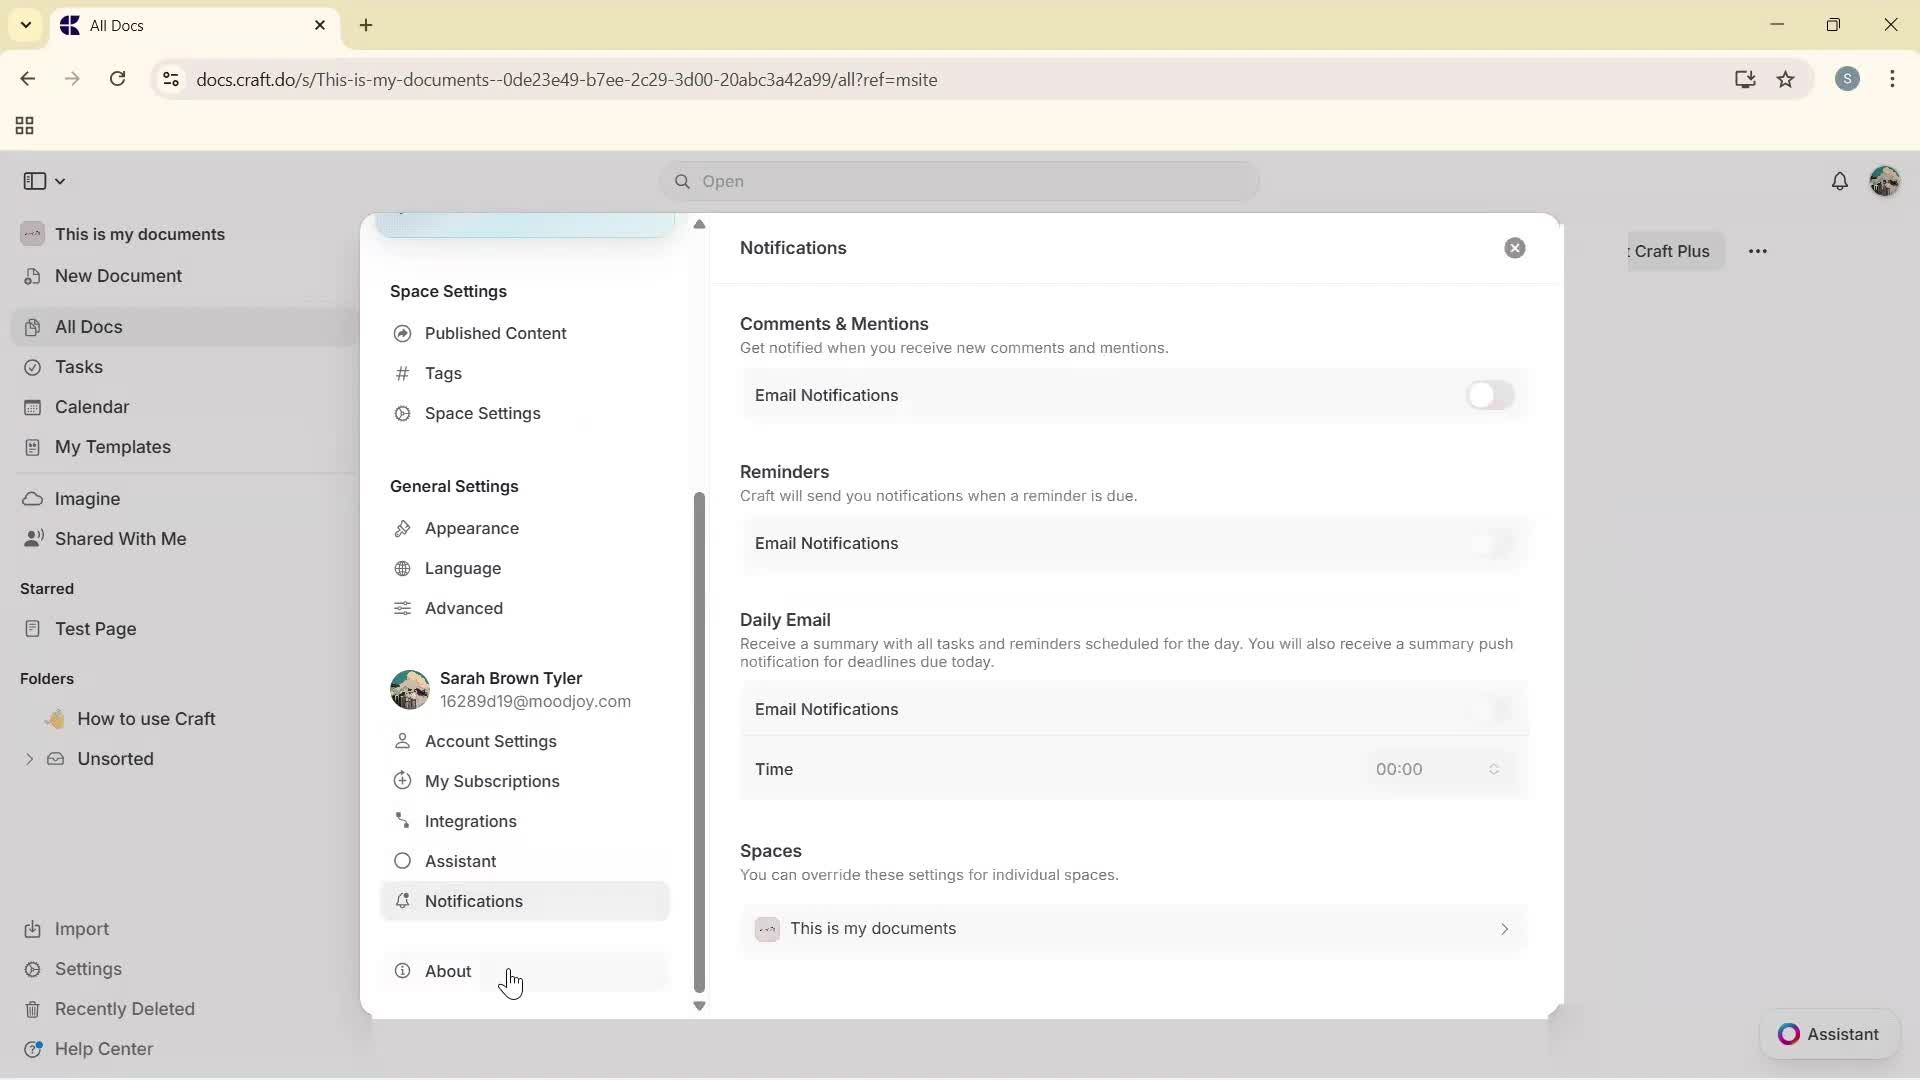Expand the Unsorted folder
The height and width of the screenshot is (1080, 1920).
[30, 759]
